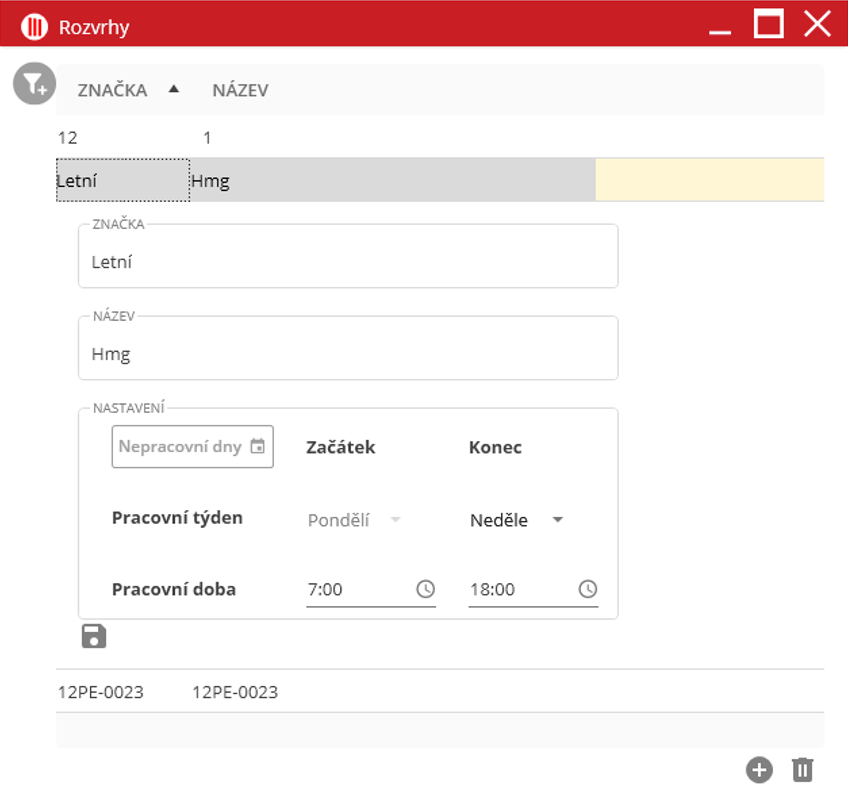Image resolution: width=848 pixels, height=794 pixels.
Task: Add a new schedule with plus icon
Action: [x=759, y=769]
